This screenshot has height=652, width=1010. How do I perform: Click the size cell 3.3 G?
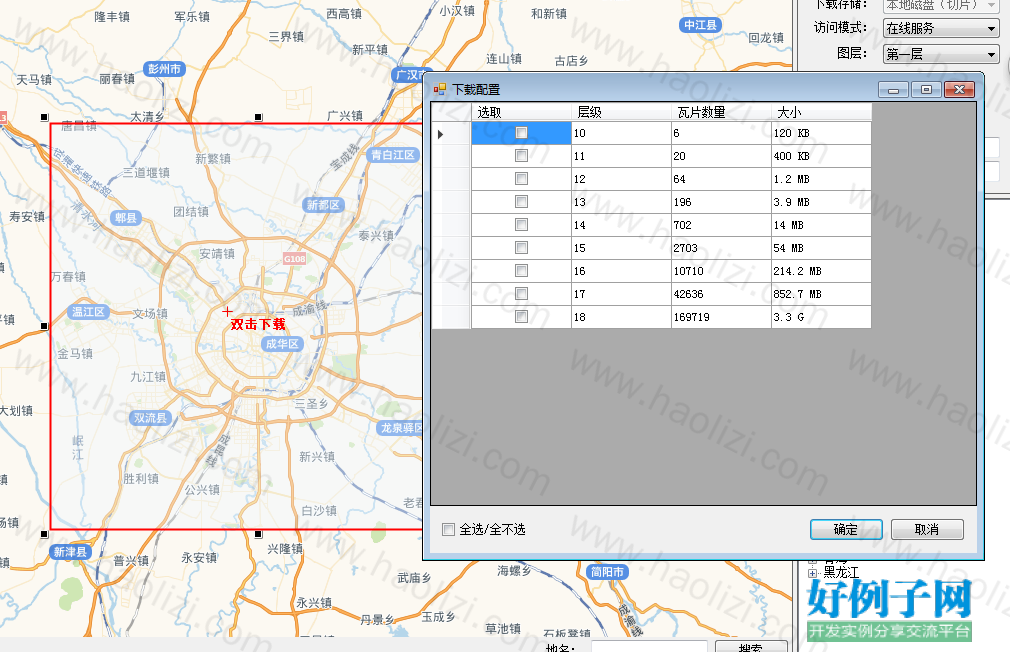point(821,317)
